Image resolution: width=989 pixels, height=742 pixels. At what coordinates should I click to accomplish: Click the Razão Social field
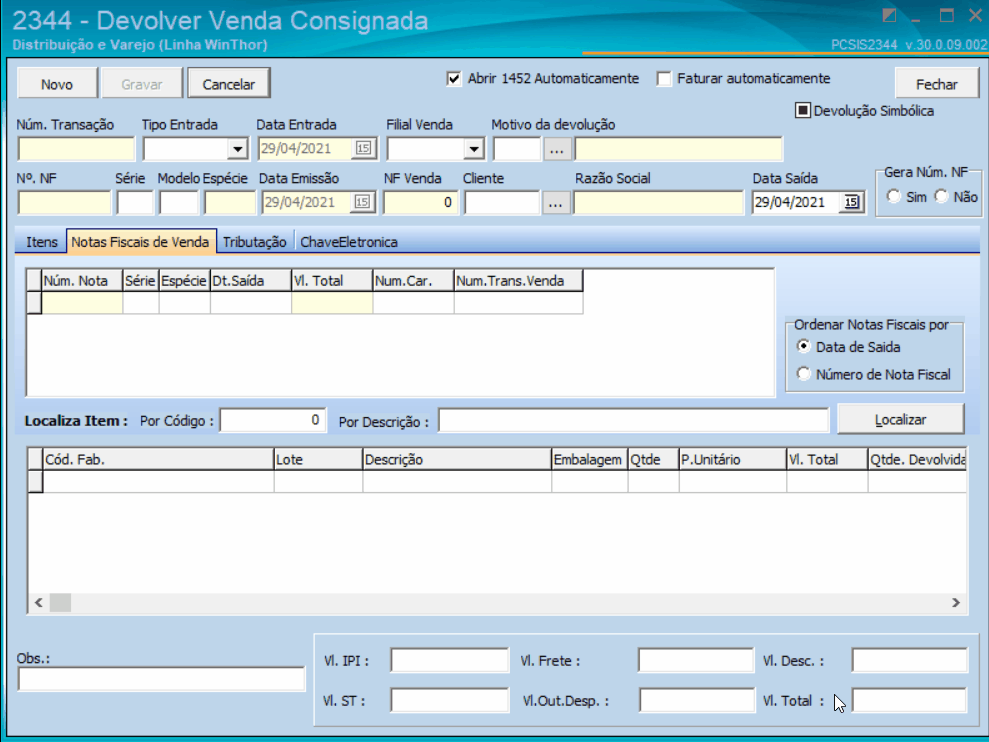tap(658, 203)
